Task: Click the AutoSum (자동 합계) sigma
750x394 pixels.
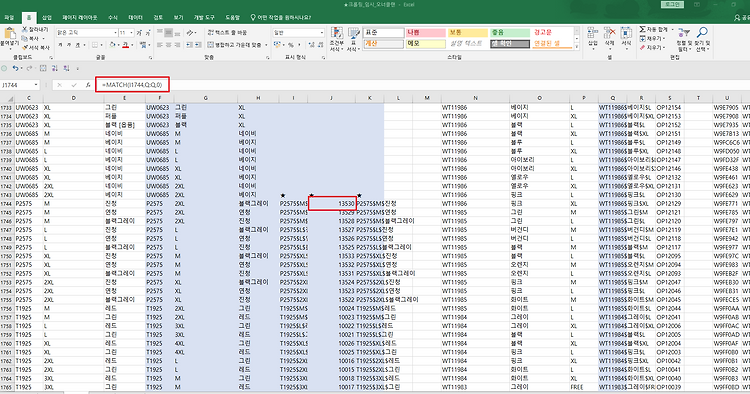Action: tap(642, 30)
